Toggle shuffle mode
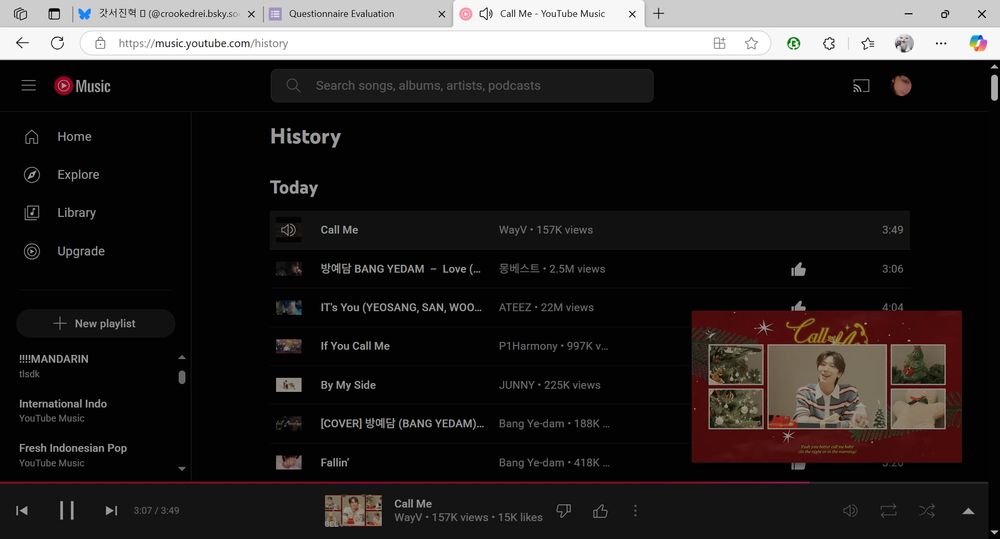 pos(927,510)
